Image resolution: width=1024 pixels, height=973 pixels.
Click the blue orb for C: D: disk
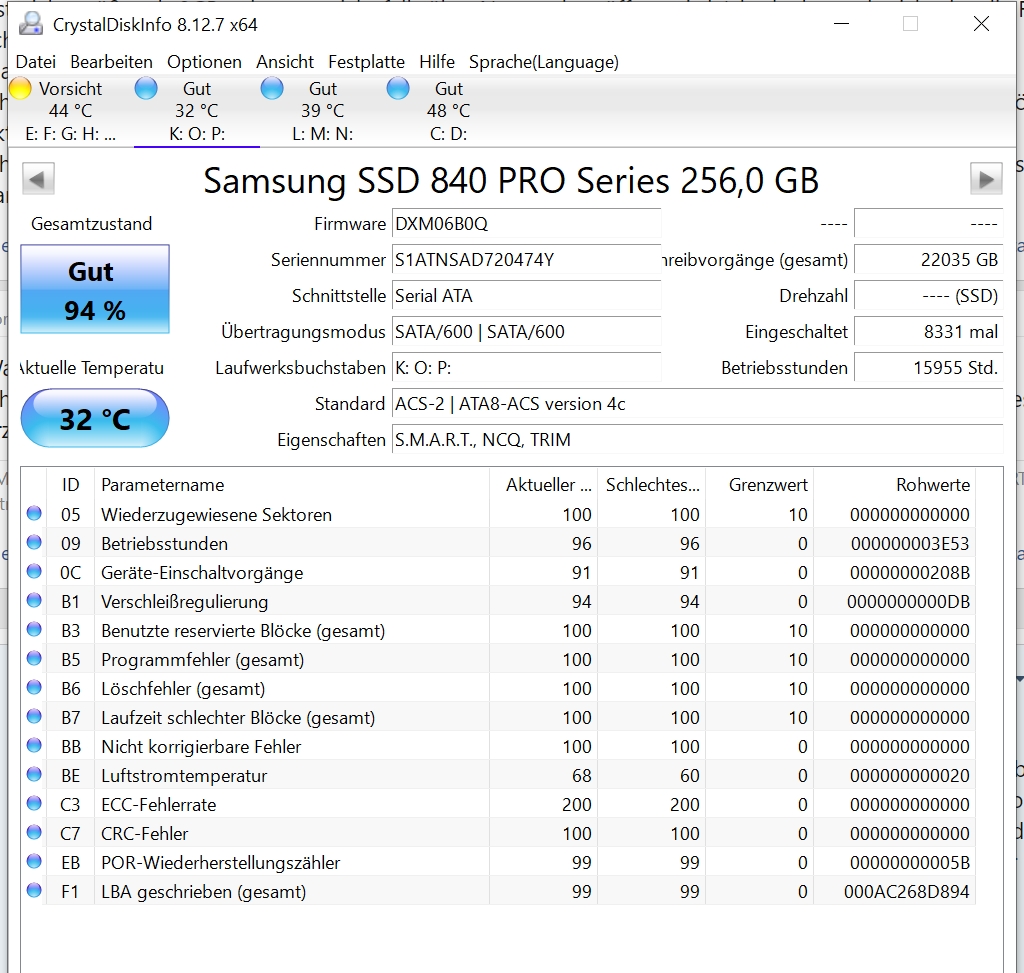coord(398,88)
